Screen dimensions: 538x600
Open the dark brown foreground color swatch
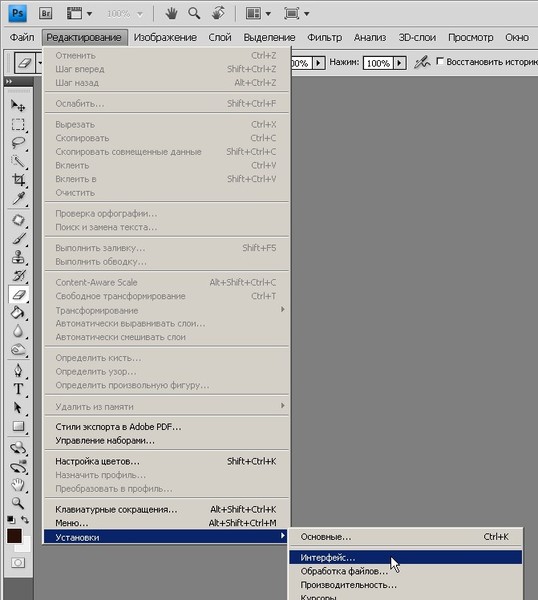coord(14,536)
